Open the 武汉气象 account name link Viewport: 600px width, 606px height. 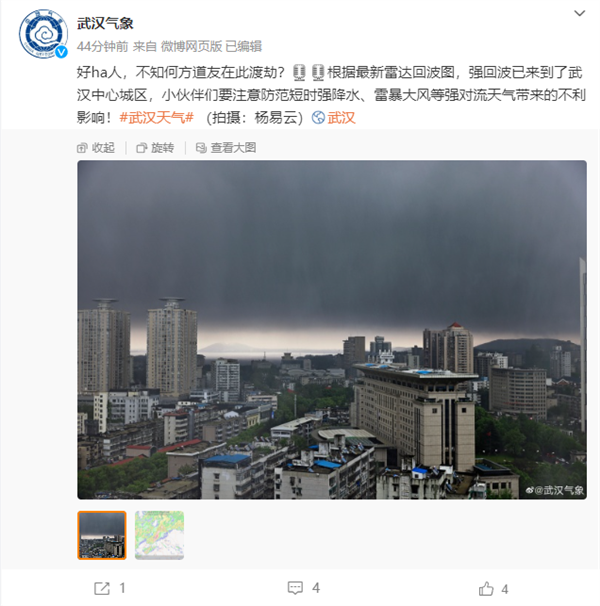[x=105, y=23]
